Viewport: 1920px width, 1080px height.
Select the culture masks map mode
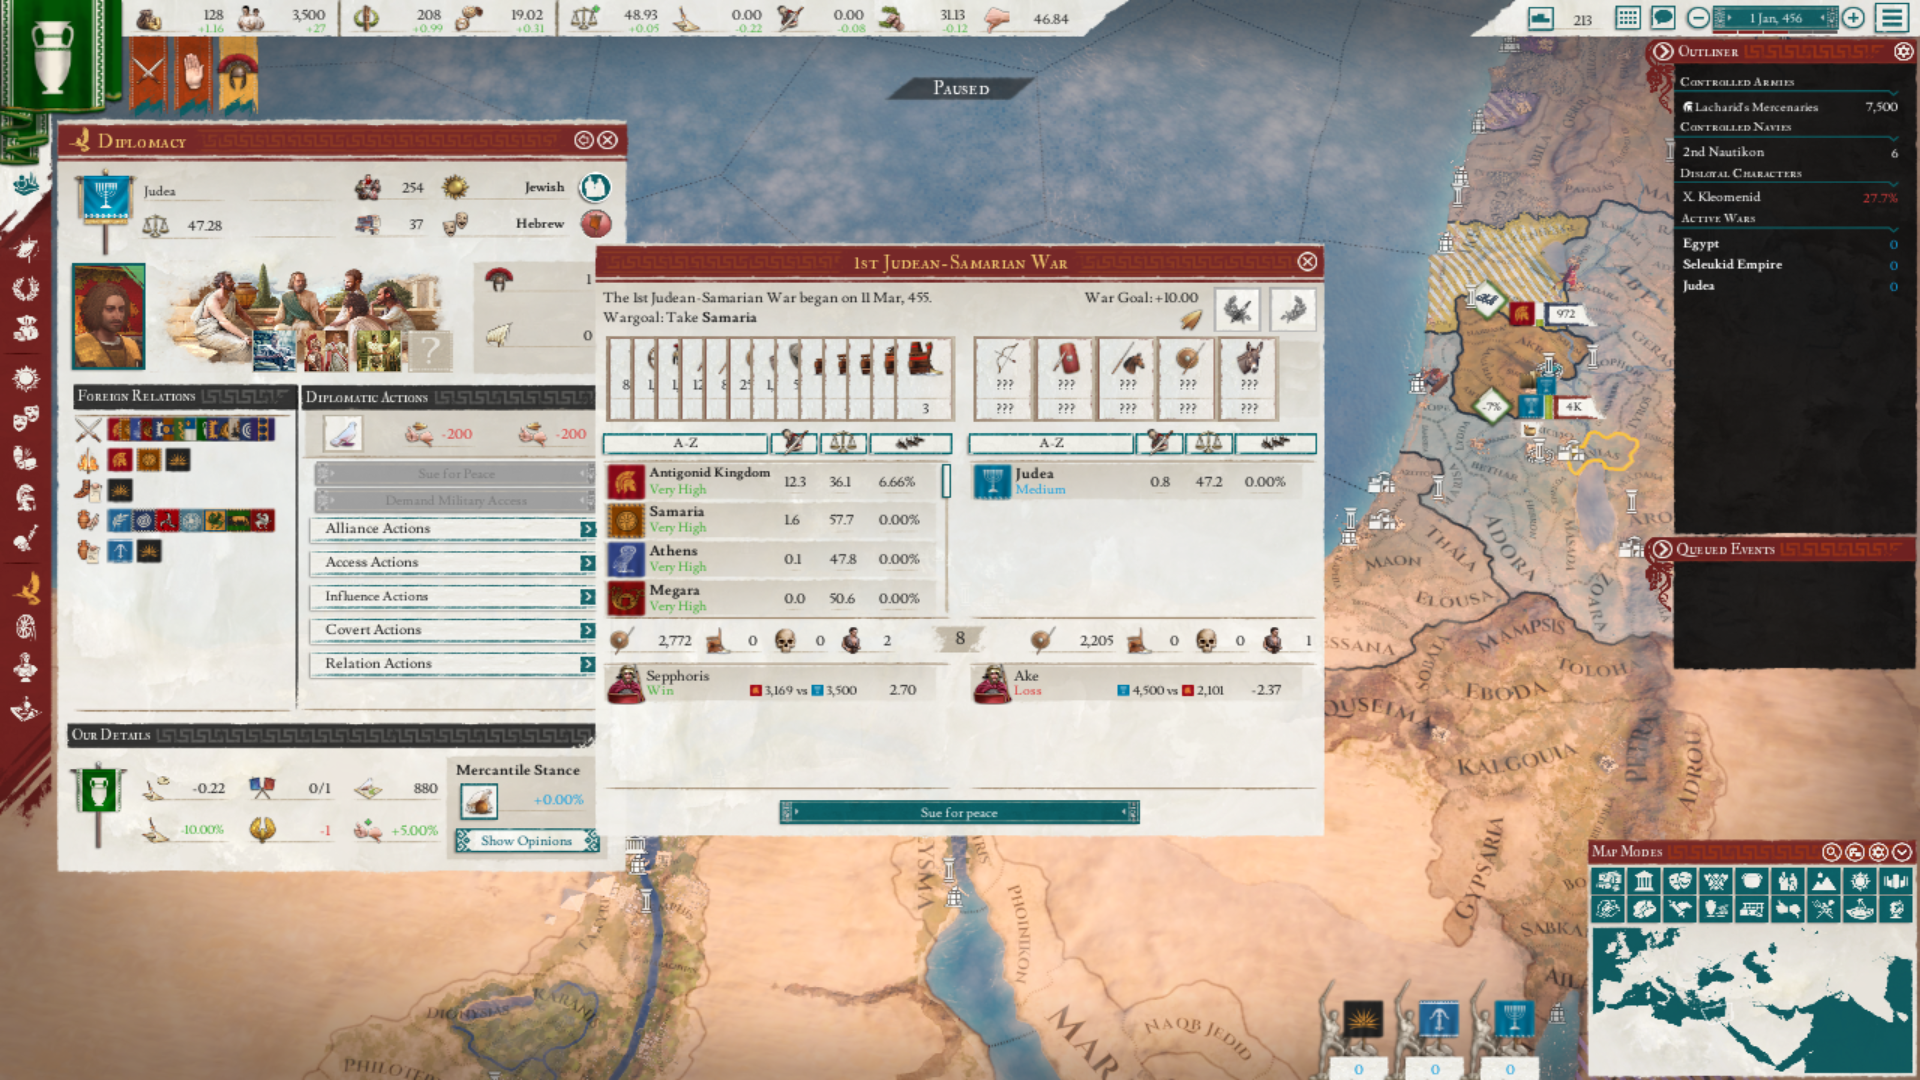pos(1680,881)
